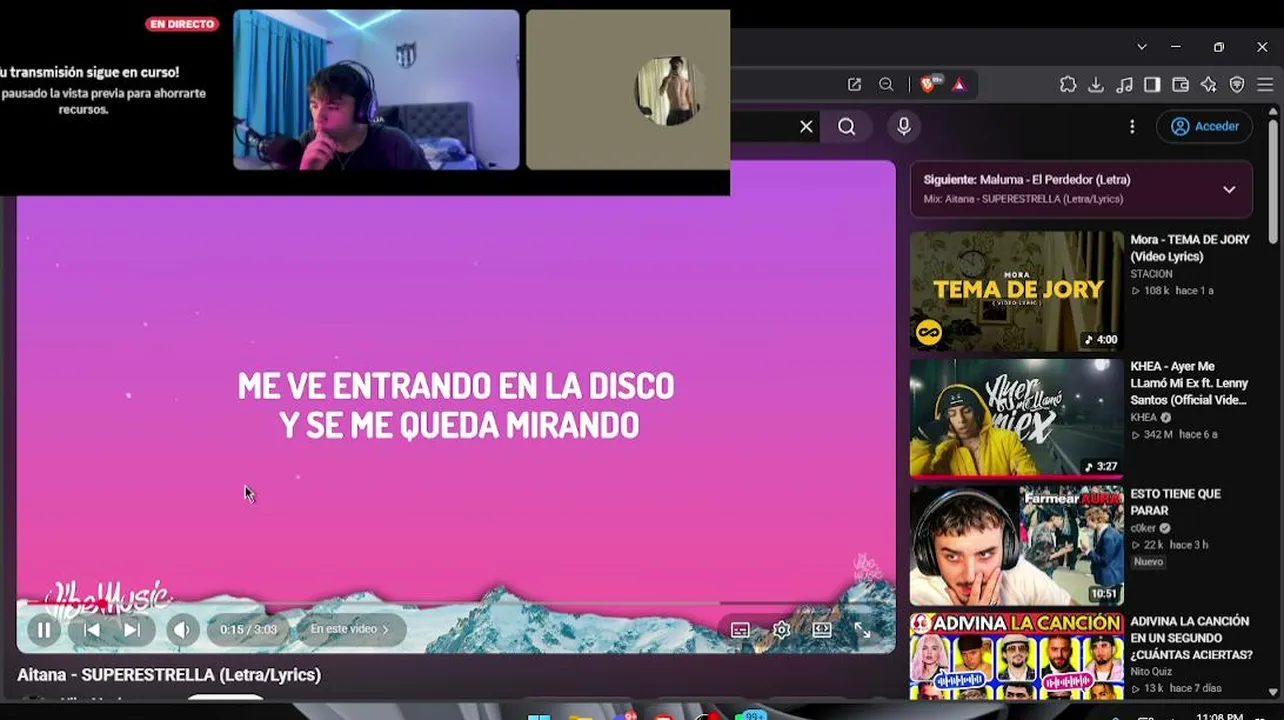Image resolution: width=1284 pixels, height=720 pixels.
Task: Open the Leo AI sparkle icon
Action: pos(1209,85)
